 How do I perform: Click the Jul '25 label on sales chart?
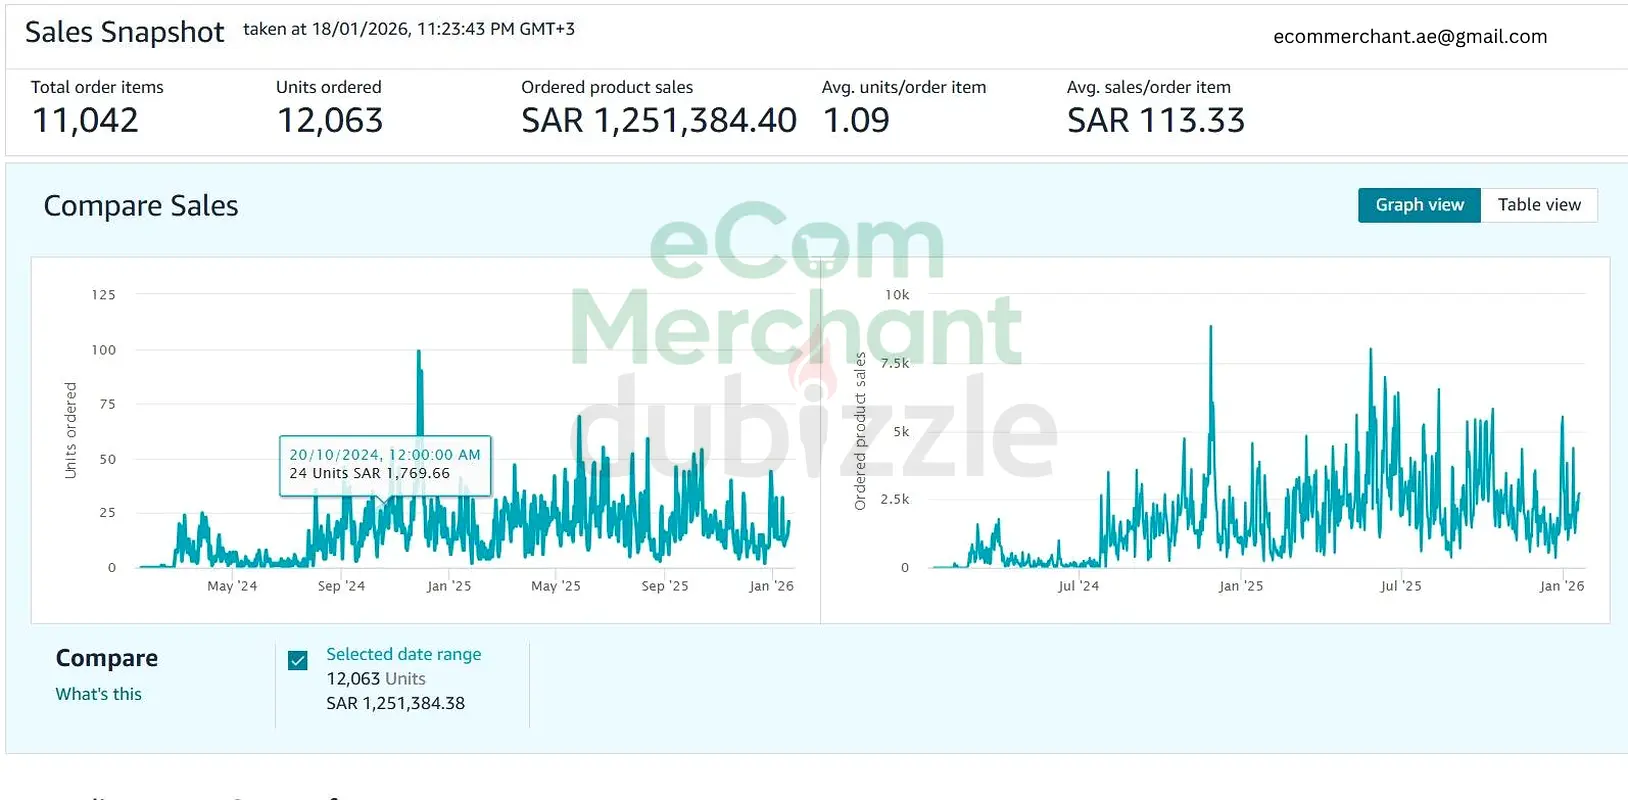(x=1400, y=586)
